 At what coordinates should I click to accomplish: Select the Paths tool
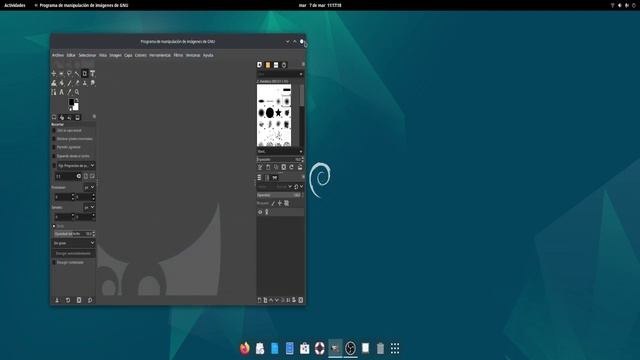[x=53, y=92]
